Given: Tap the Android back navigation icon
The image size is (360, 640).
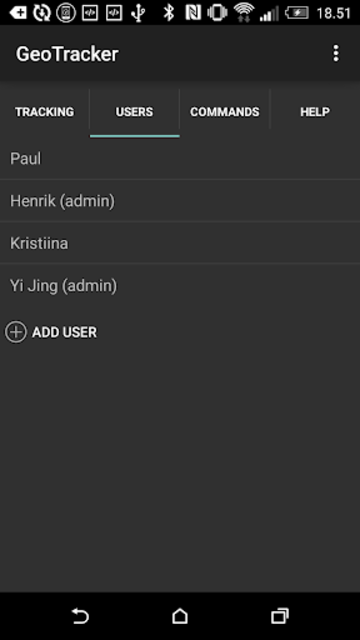Looking at the screenshot, I should click(x=80, y=616).
